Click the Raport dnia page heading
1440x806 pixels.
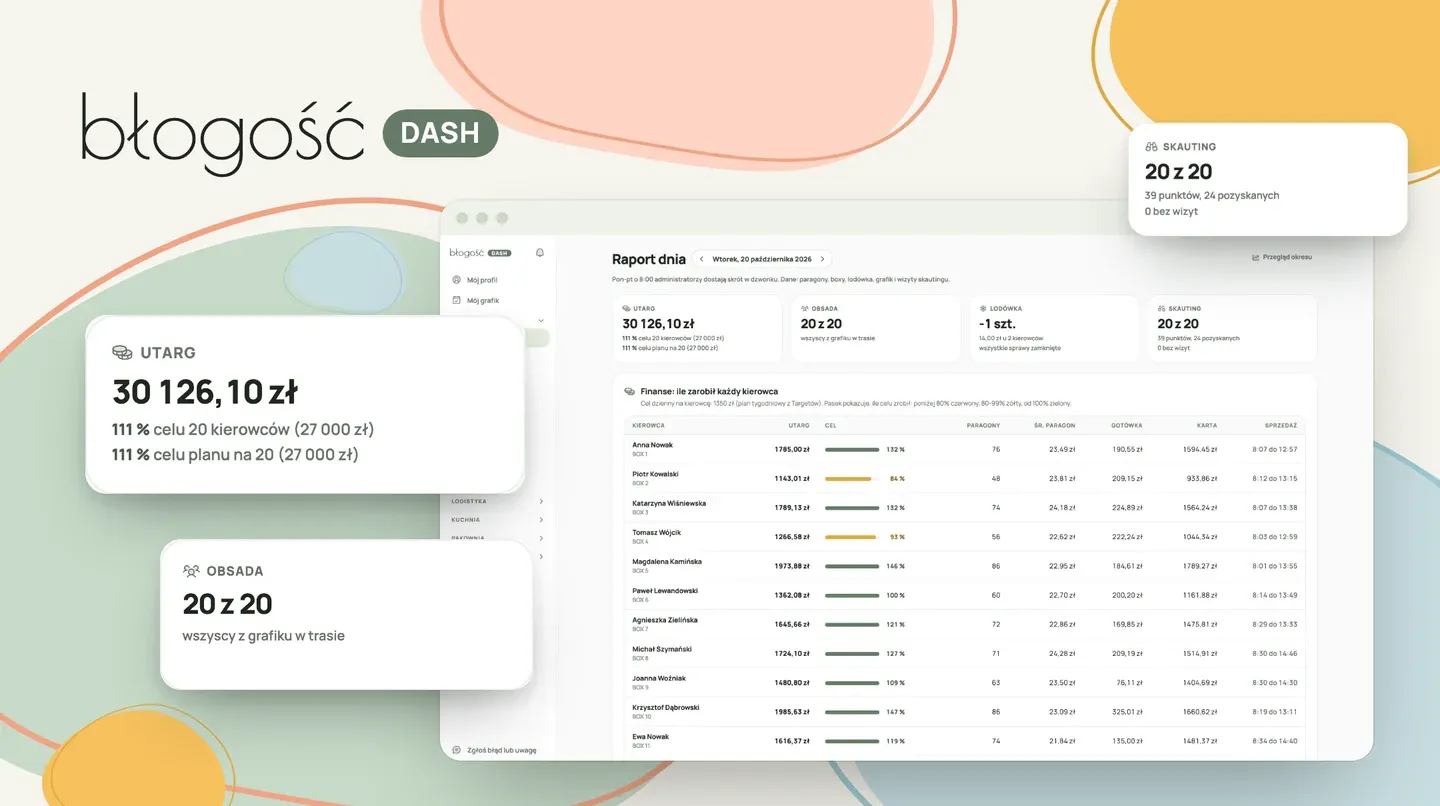point(649,259)
